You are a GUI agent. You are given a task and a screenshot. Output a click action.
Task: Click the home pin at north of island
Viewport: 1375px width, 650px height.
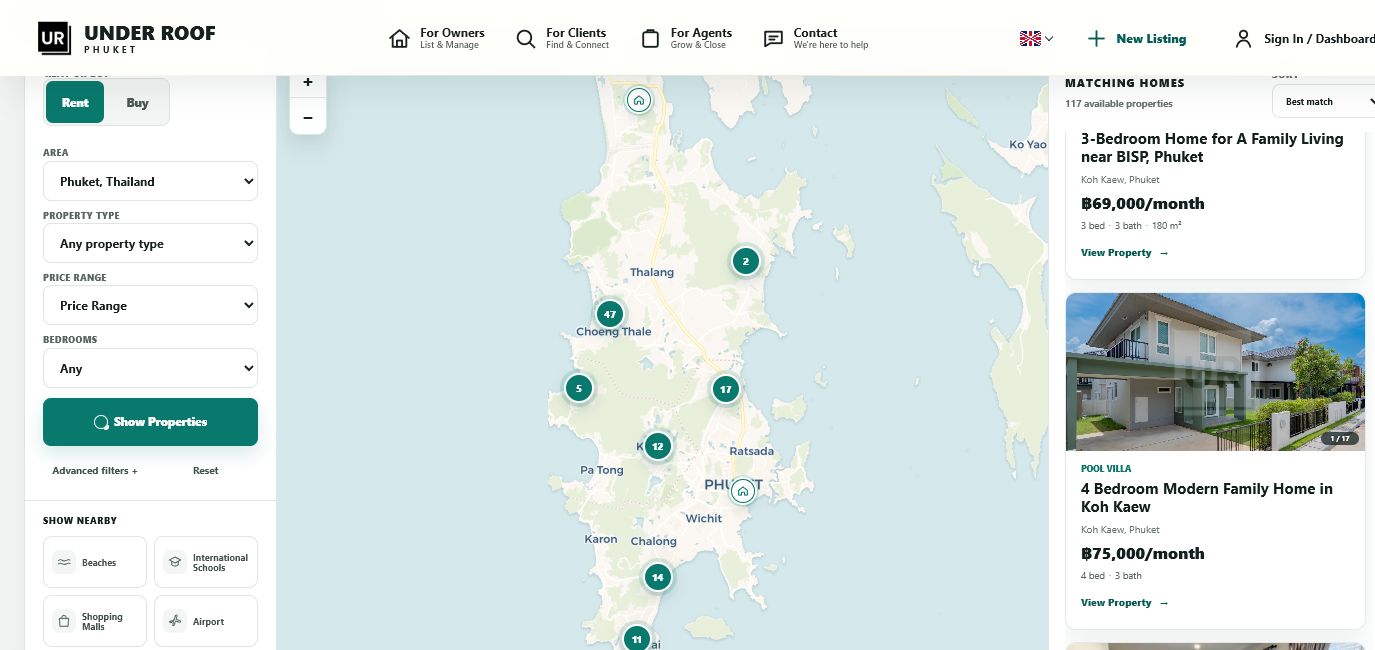tap(639, 100)
